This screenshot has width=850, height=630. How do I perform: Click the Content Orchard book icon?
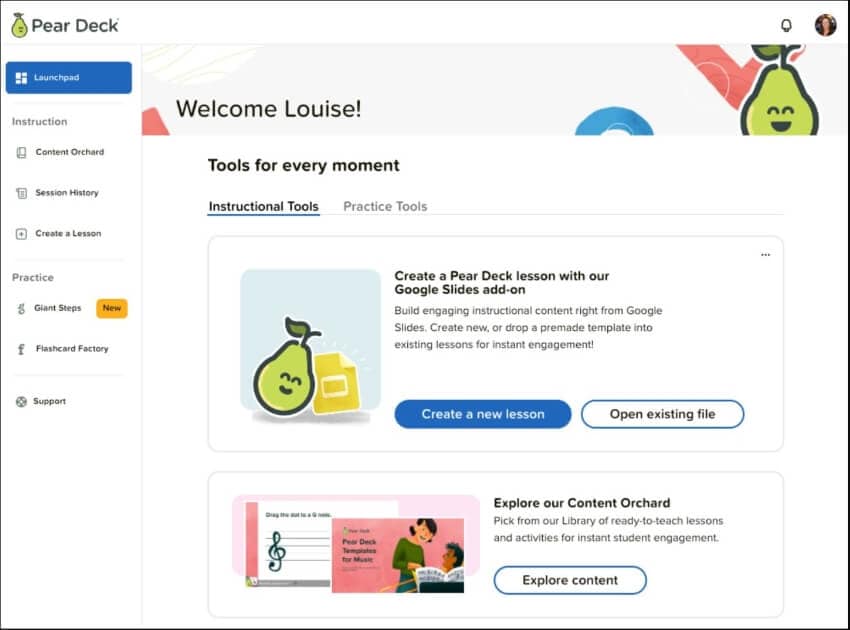[x=21, y=153]
